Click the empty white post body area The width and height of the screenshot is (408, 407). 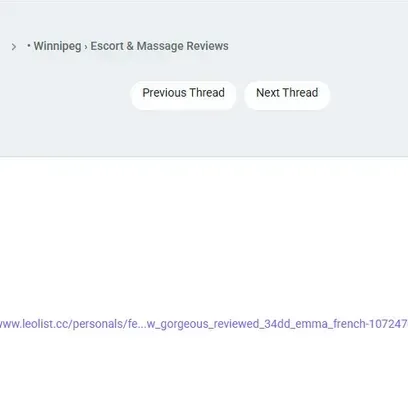[x=204, y=240]
